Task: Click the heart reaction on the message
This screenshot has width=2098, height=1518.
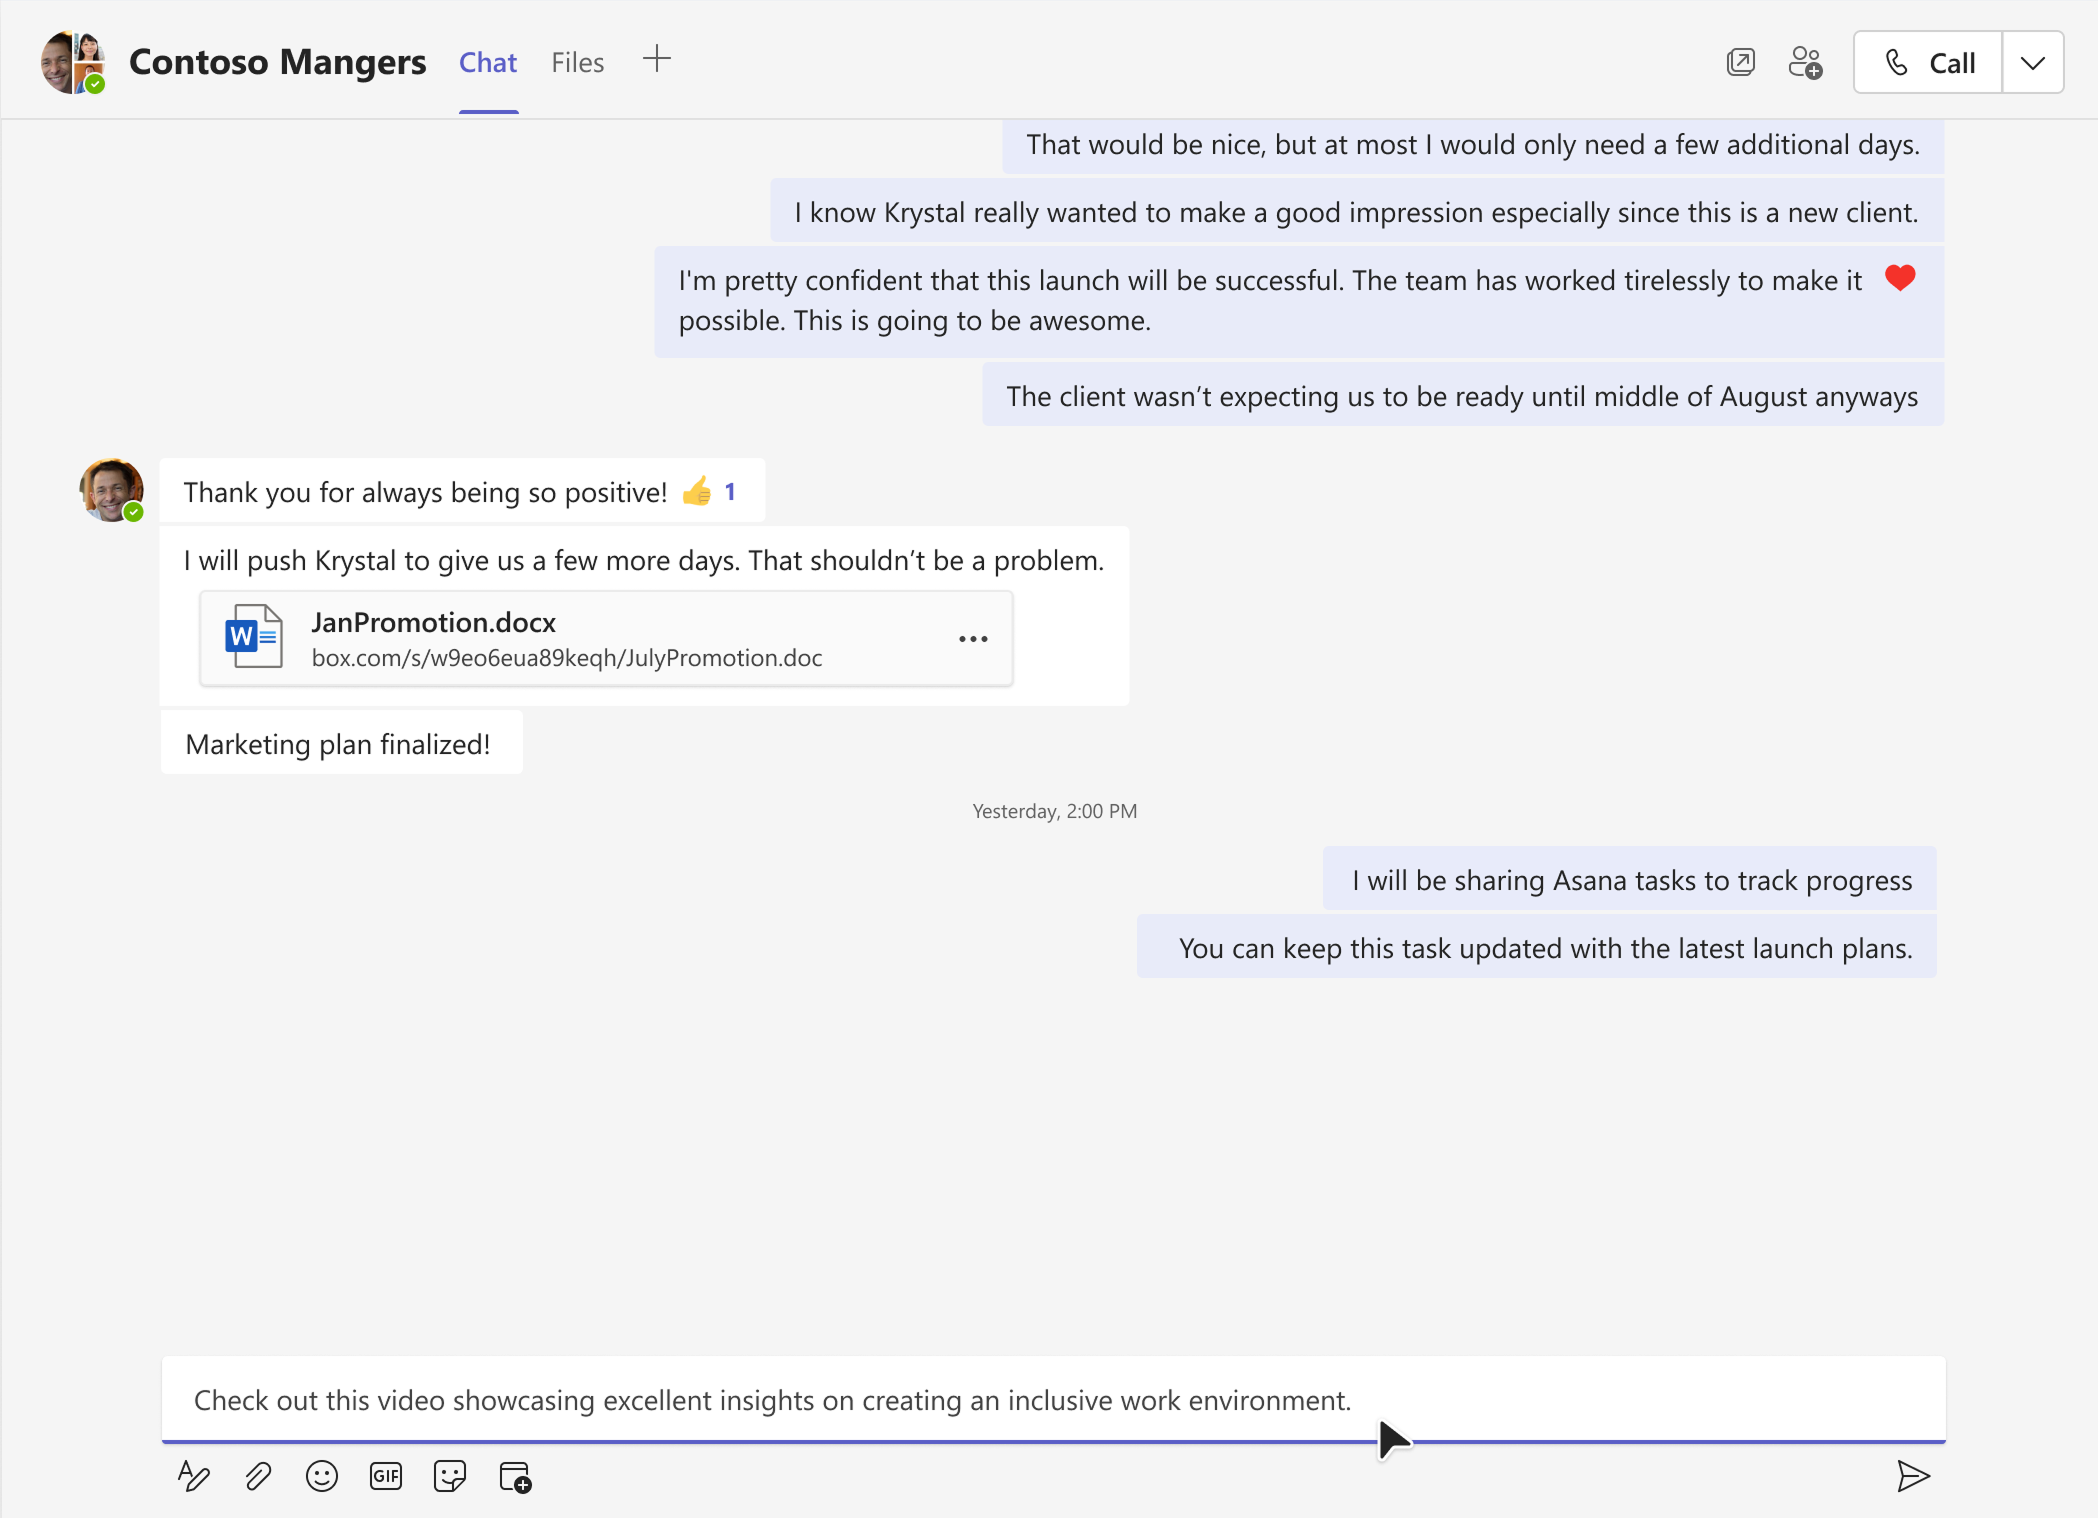Action: [x=1900, y=278]
